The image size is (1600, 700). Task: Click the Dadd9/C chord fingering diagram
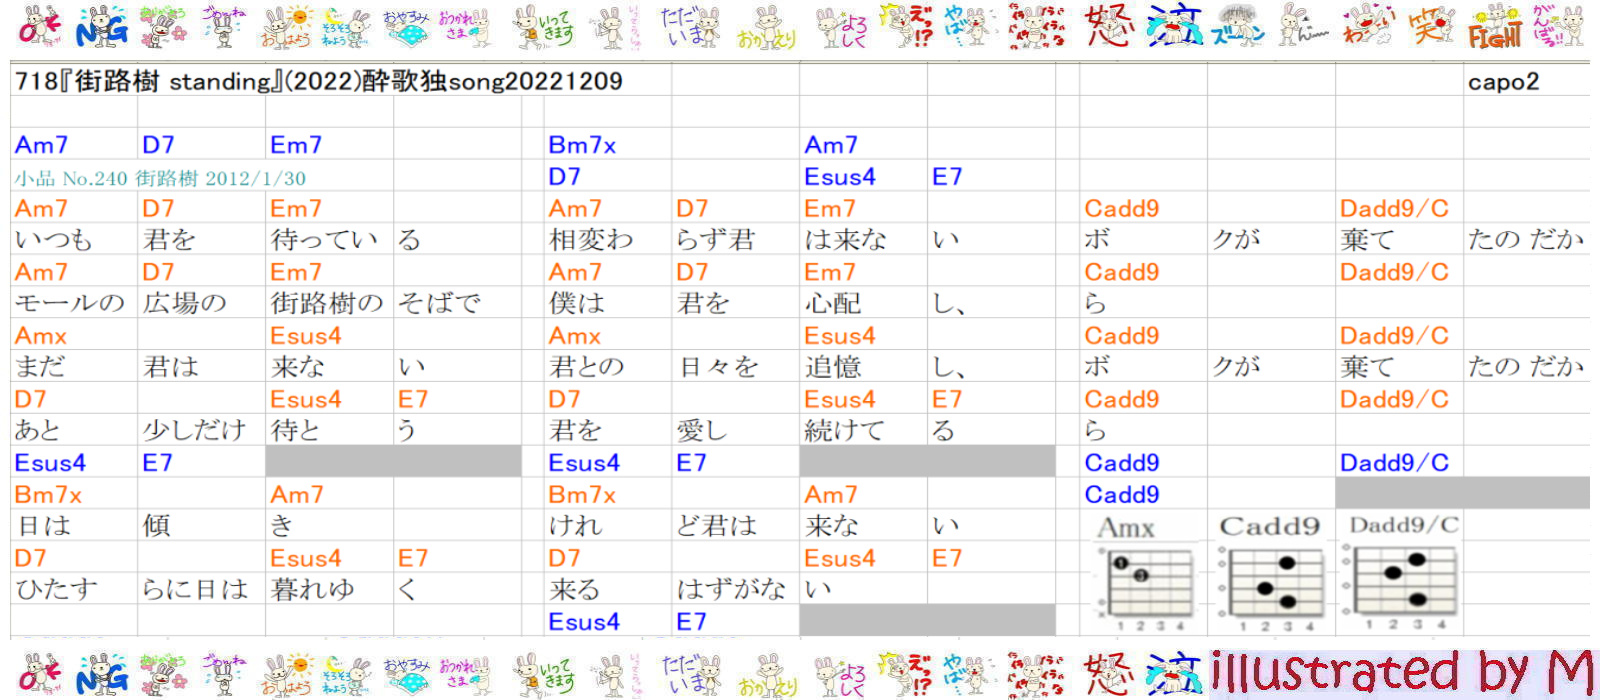[x=1400, y=578]
